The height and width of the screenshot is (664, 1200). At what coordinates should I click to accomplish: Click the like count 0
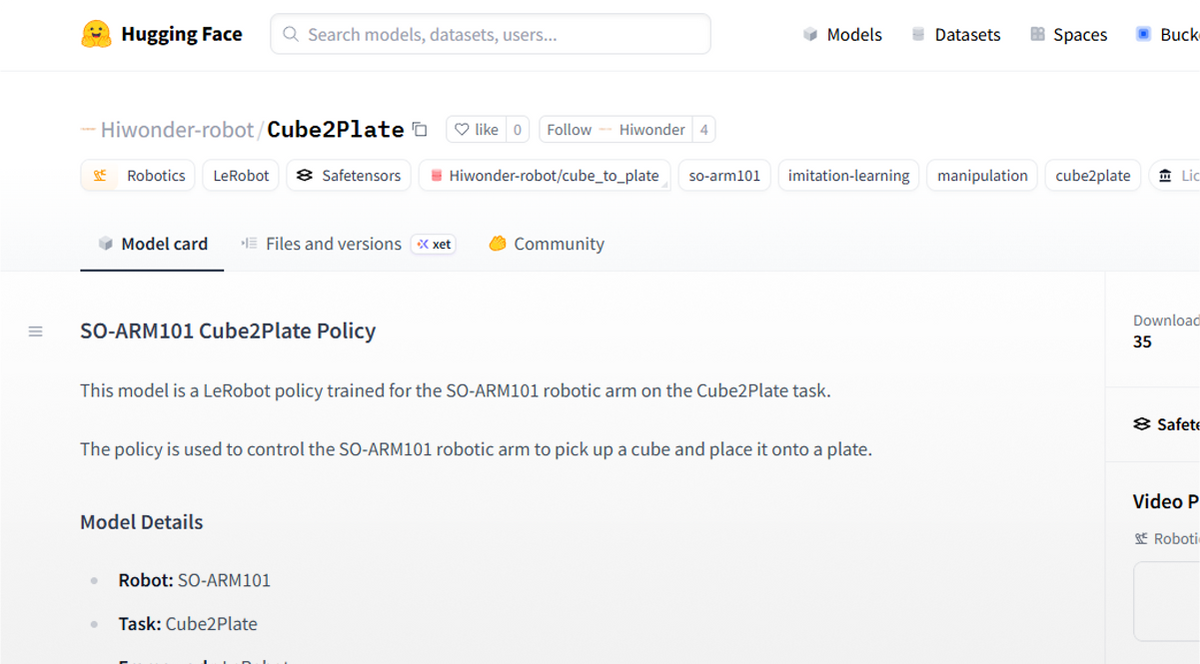[x=517, y=130]
